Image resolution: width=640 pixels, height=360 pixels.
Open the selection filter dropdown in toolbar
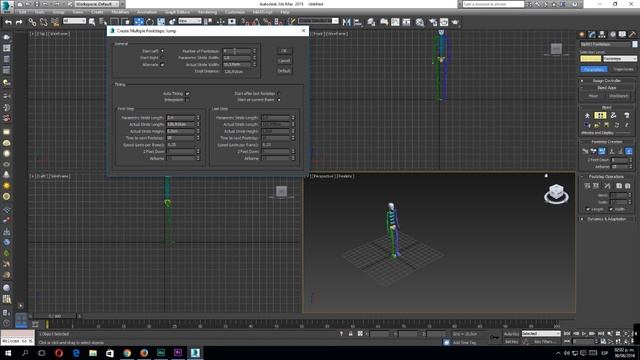pyautogui.click(x=74, y=21)
